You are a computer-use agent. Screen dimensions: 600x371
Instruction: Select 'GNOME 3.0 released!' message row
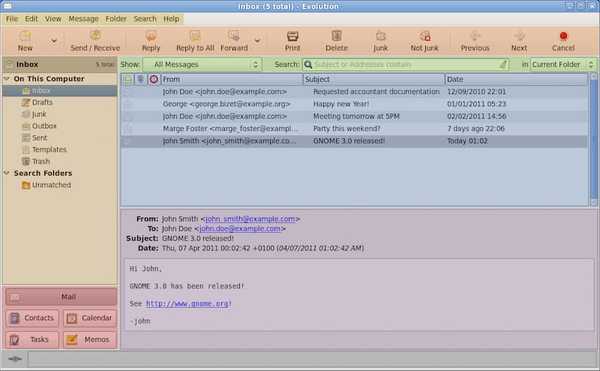pos(354,141)
